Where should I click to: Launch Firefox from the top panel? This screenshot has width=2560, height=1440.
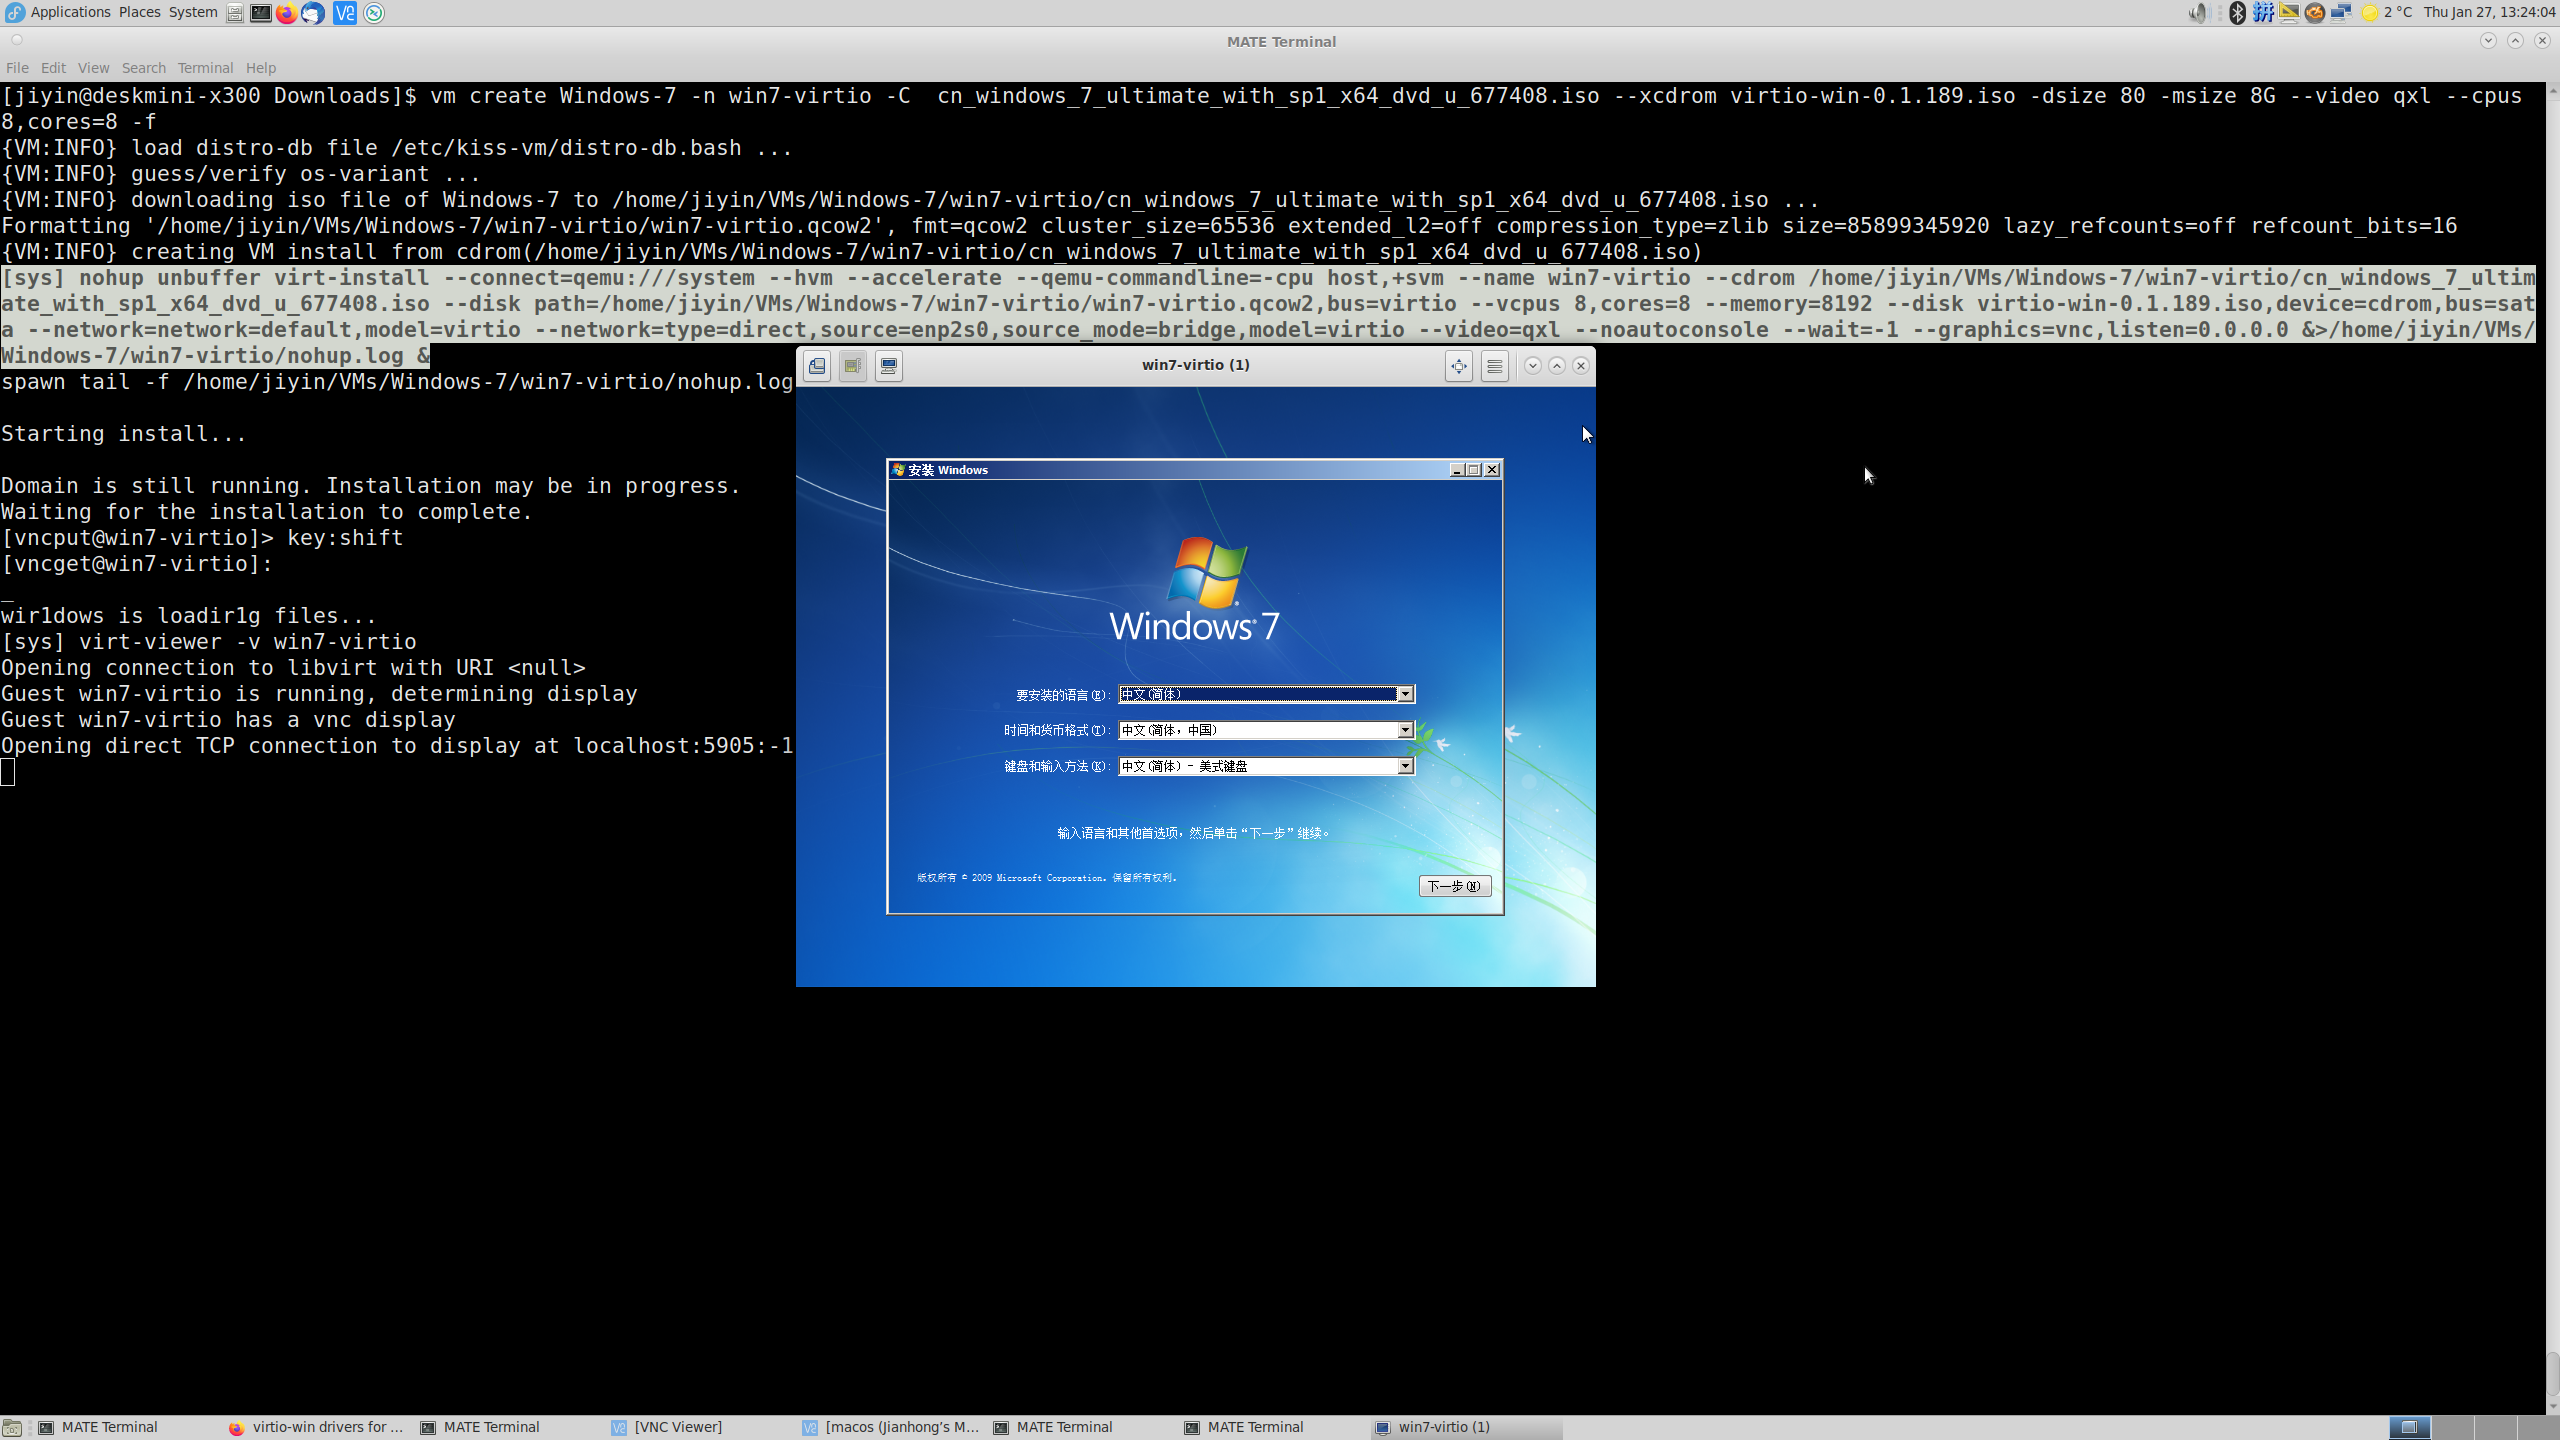287,13
